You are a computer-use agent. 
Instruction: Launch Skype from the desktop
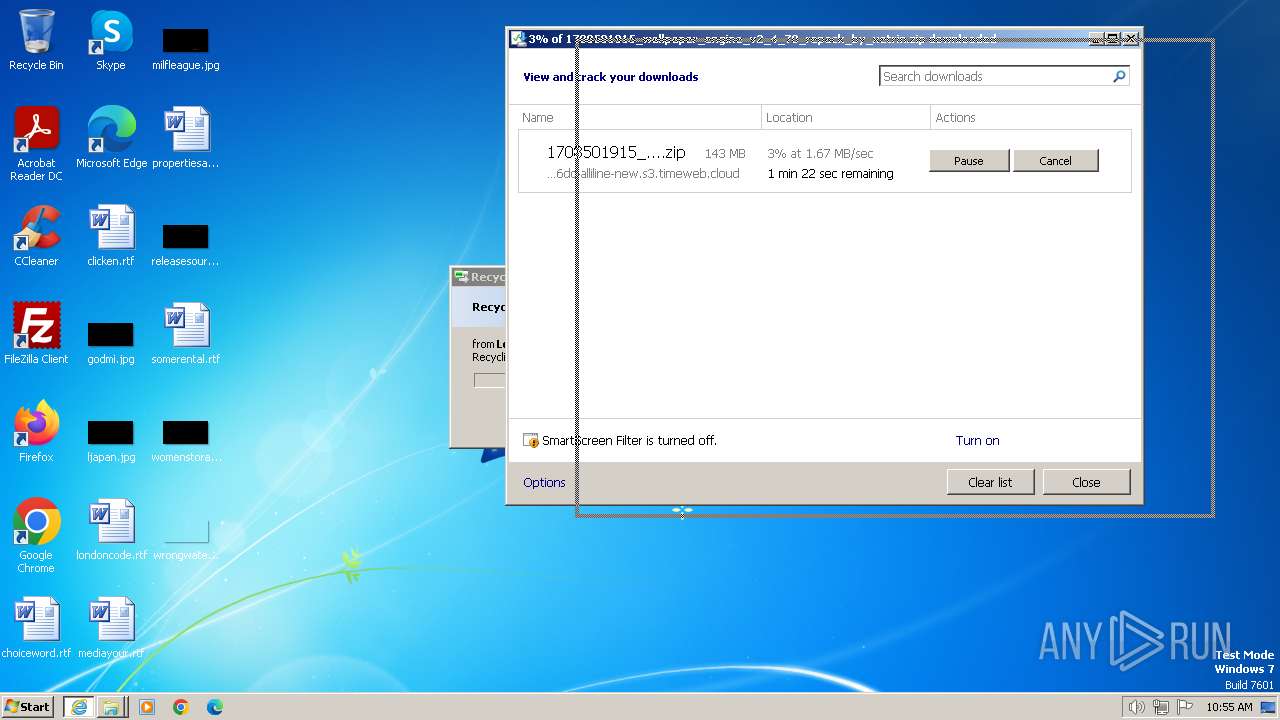pos(110,40)
